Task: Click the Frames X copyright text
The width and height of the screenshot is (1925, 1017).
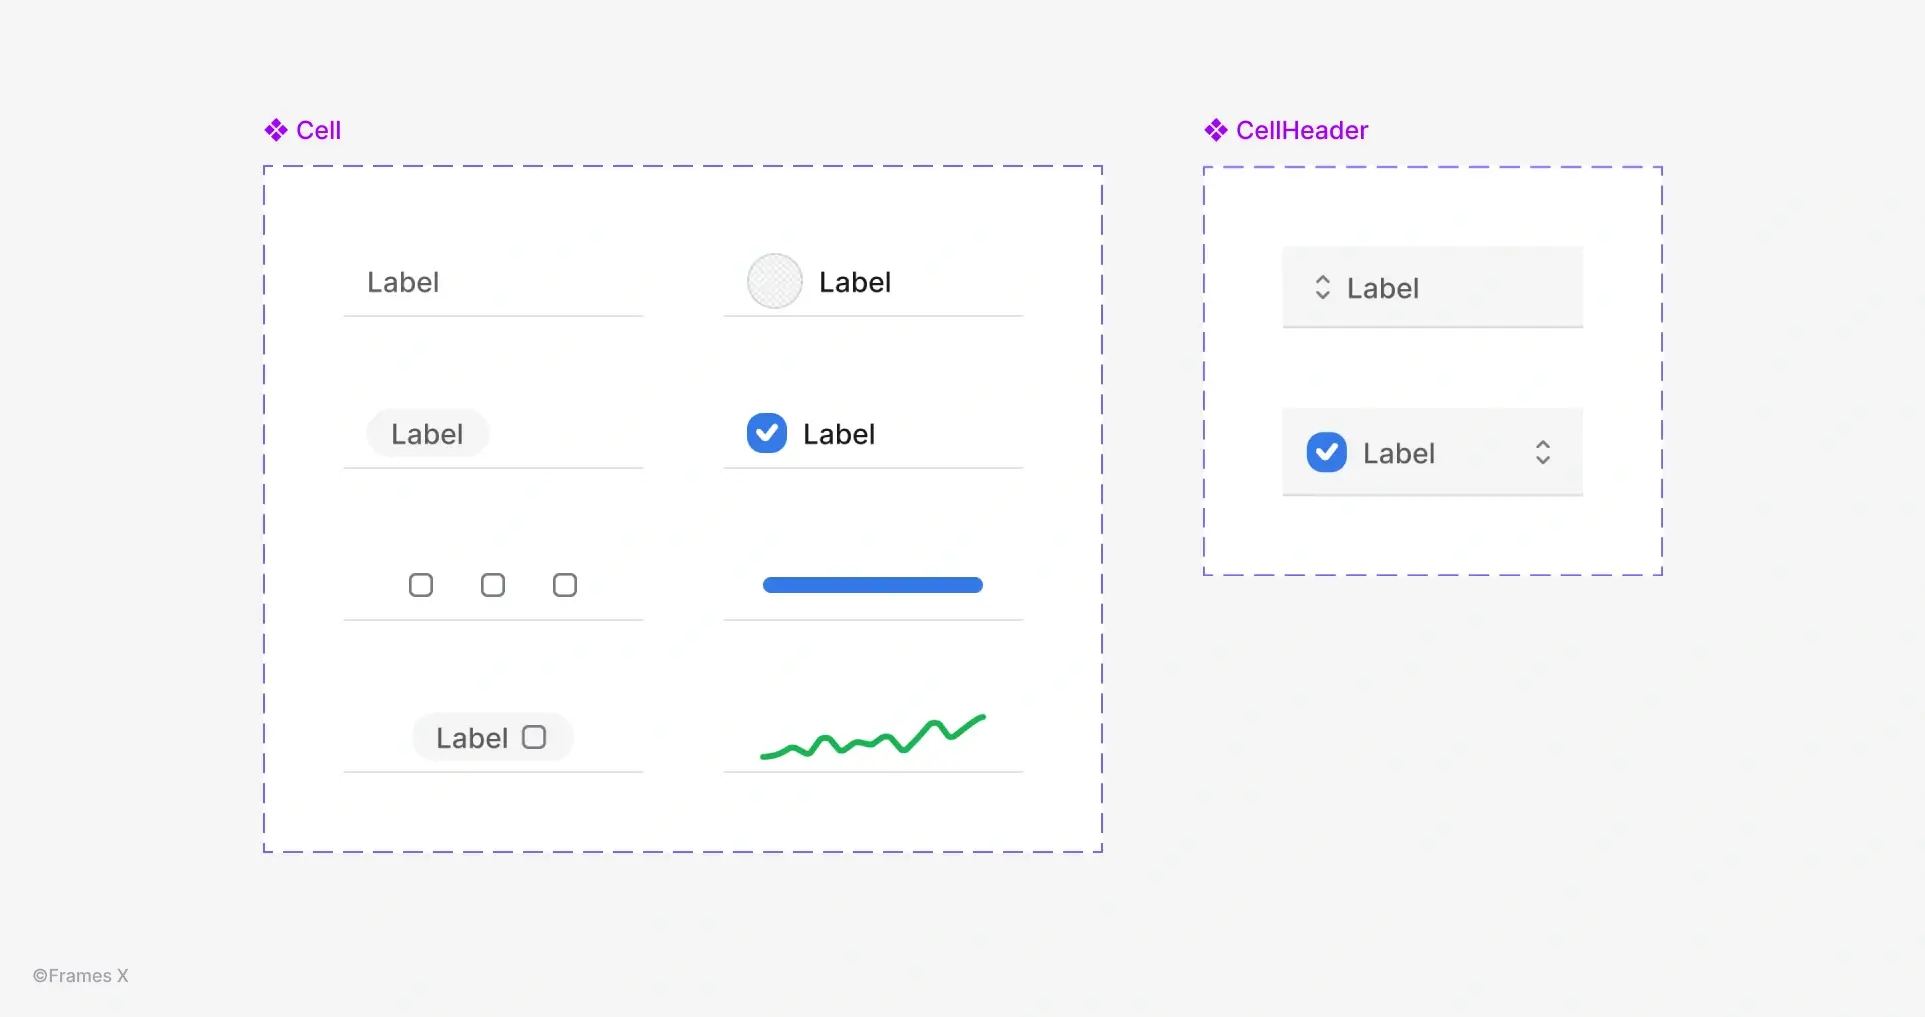Action: point(80,975)
